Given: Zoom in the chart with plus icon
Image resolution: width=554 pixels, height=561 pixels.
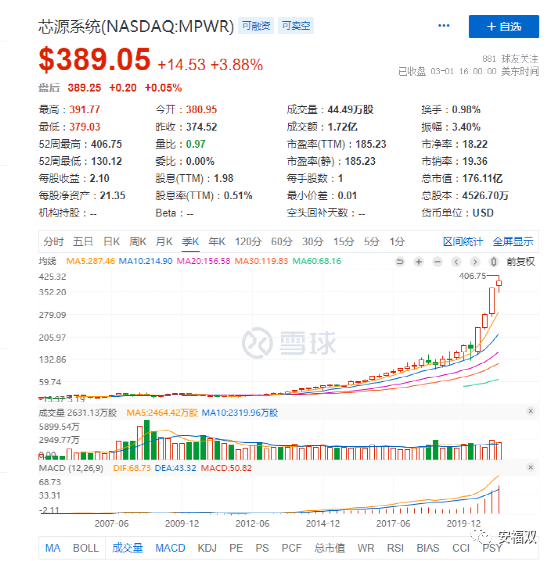Looking at the screenshot, I should pos(418,262).
